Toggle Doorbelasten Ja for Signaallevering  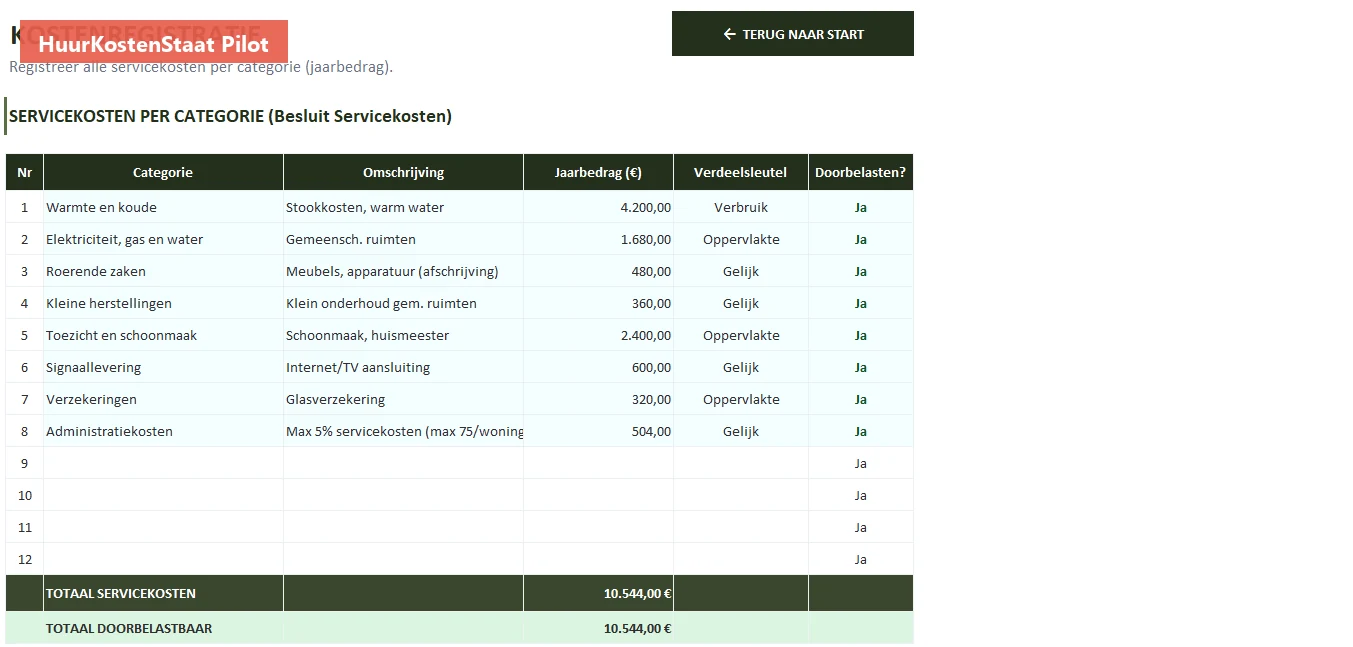861,367
